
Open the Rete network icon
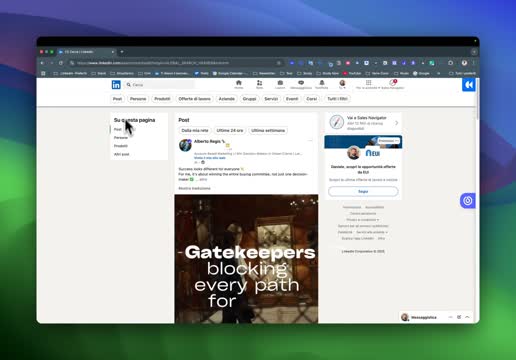[259, 83]
